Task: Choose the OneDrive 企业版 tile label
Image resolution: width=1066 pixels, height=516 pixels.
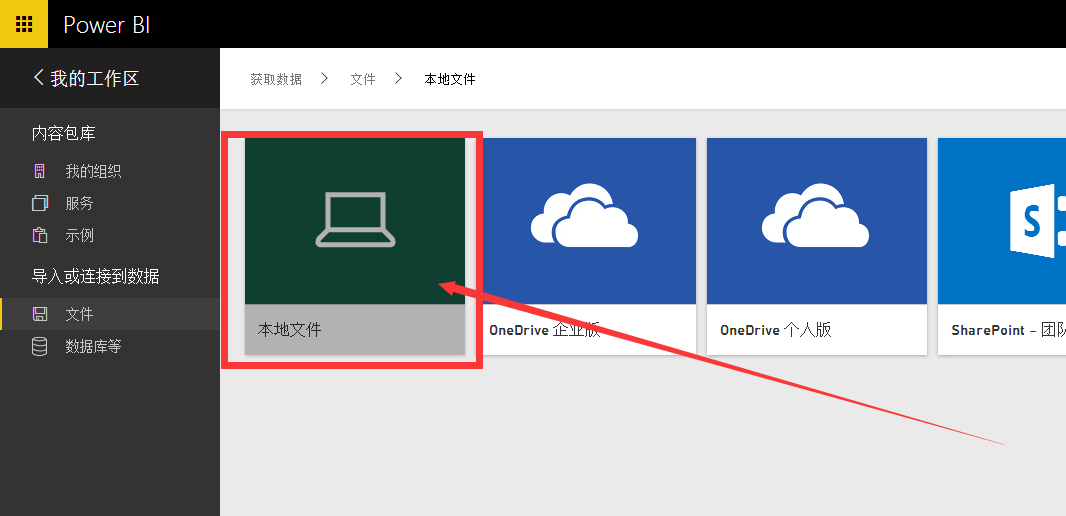Action: [x=545, y=330]
